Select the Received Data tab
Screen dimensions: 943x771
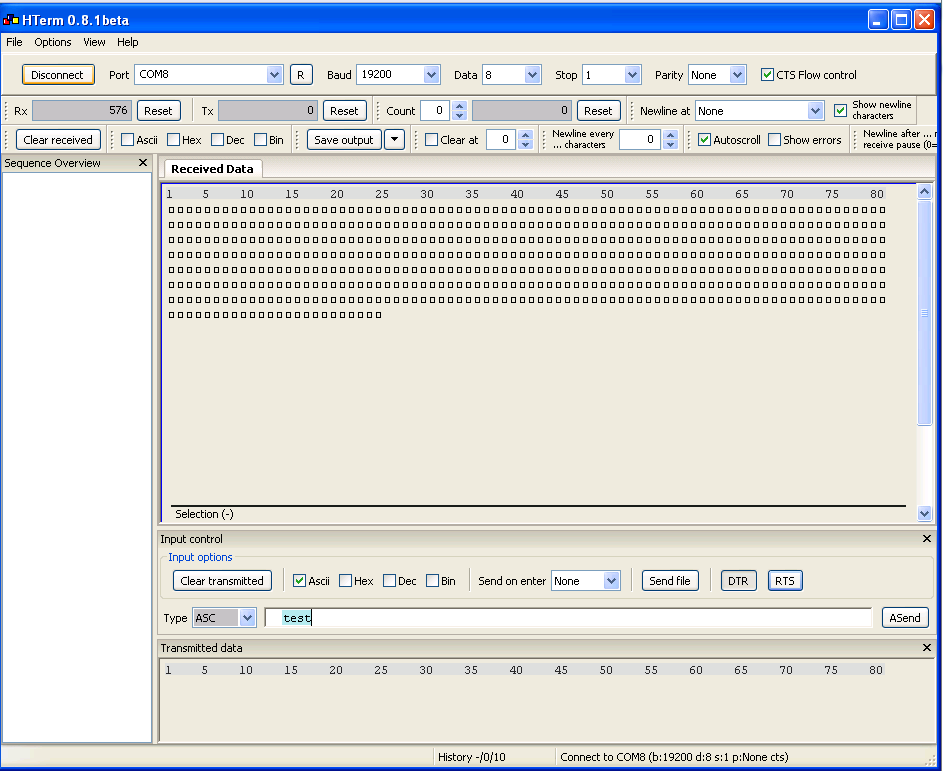[212, 169]
